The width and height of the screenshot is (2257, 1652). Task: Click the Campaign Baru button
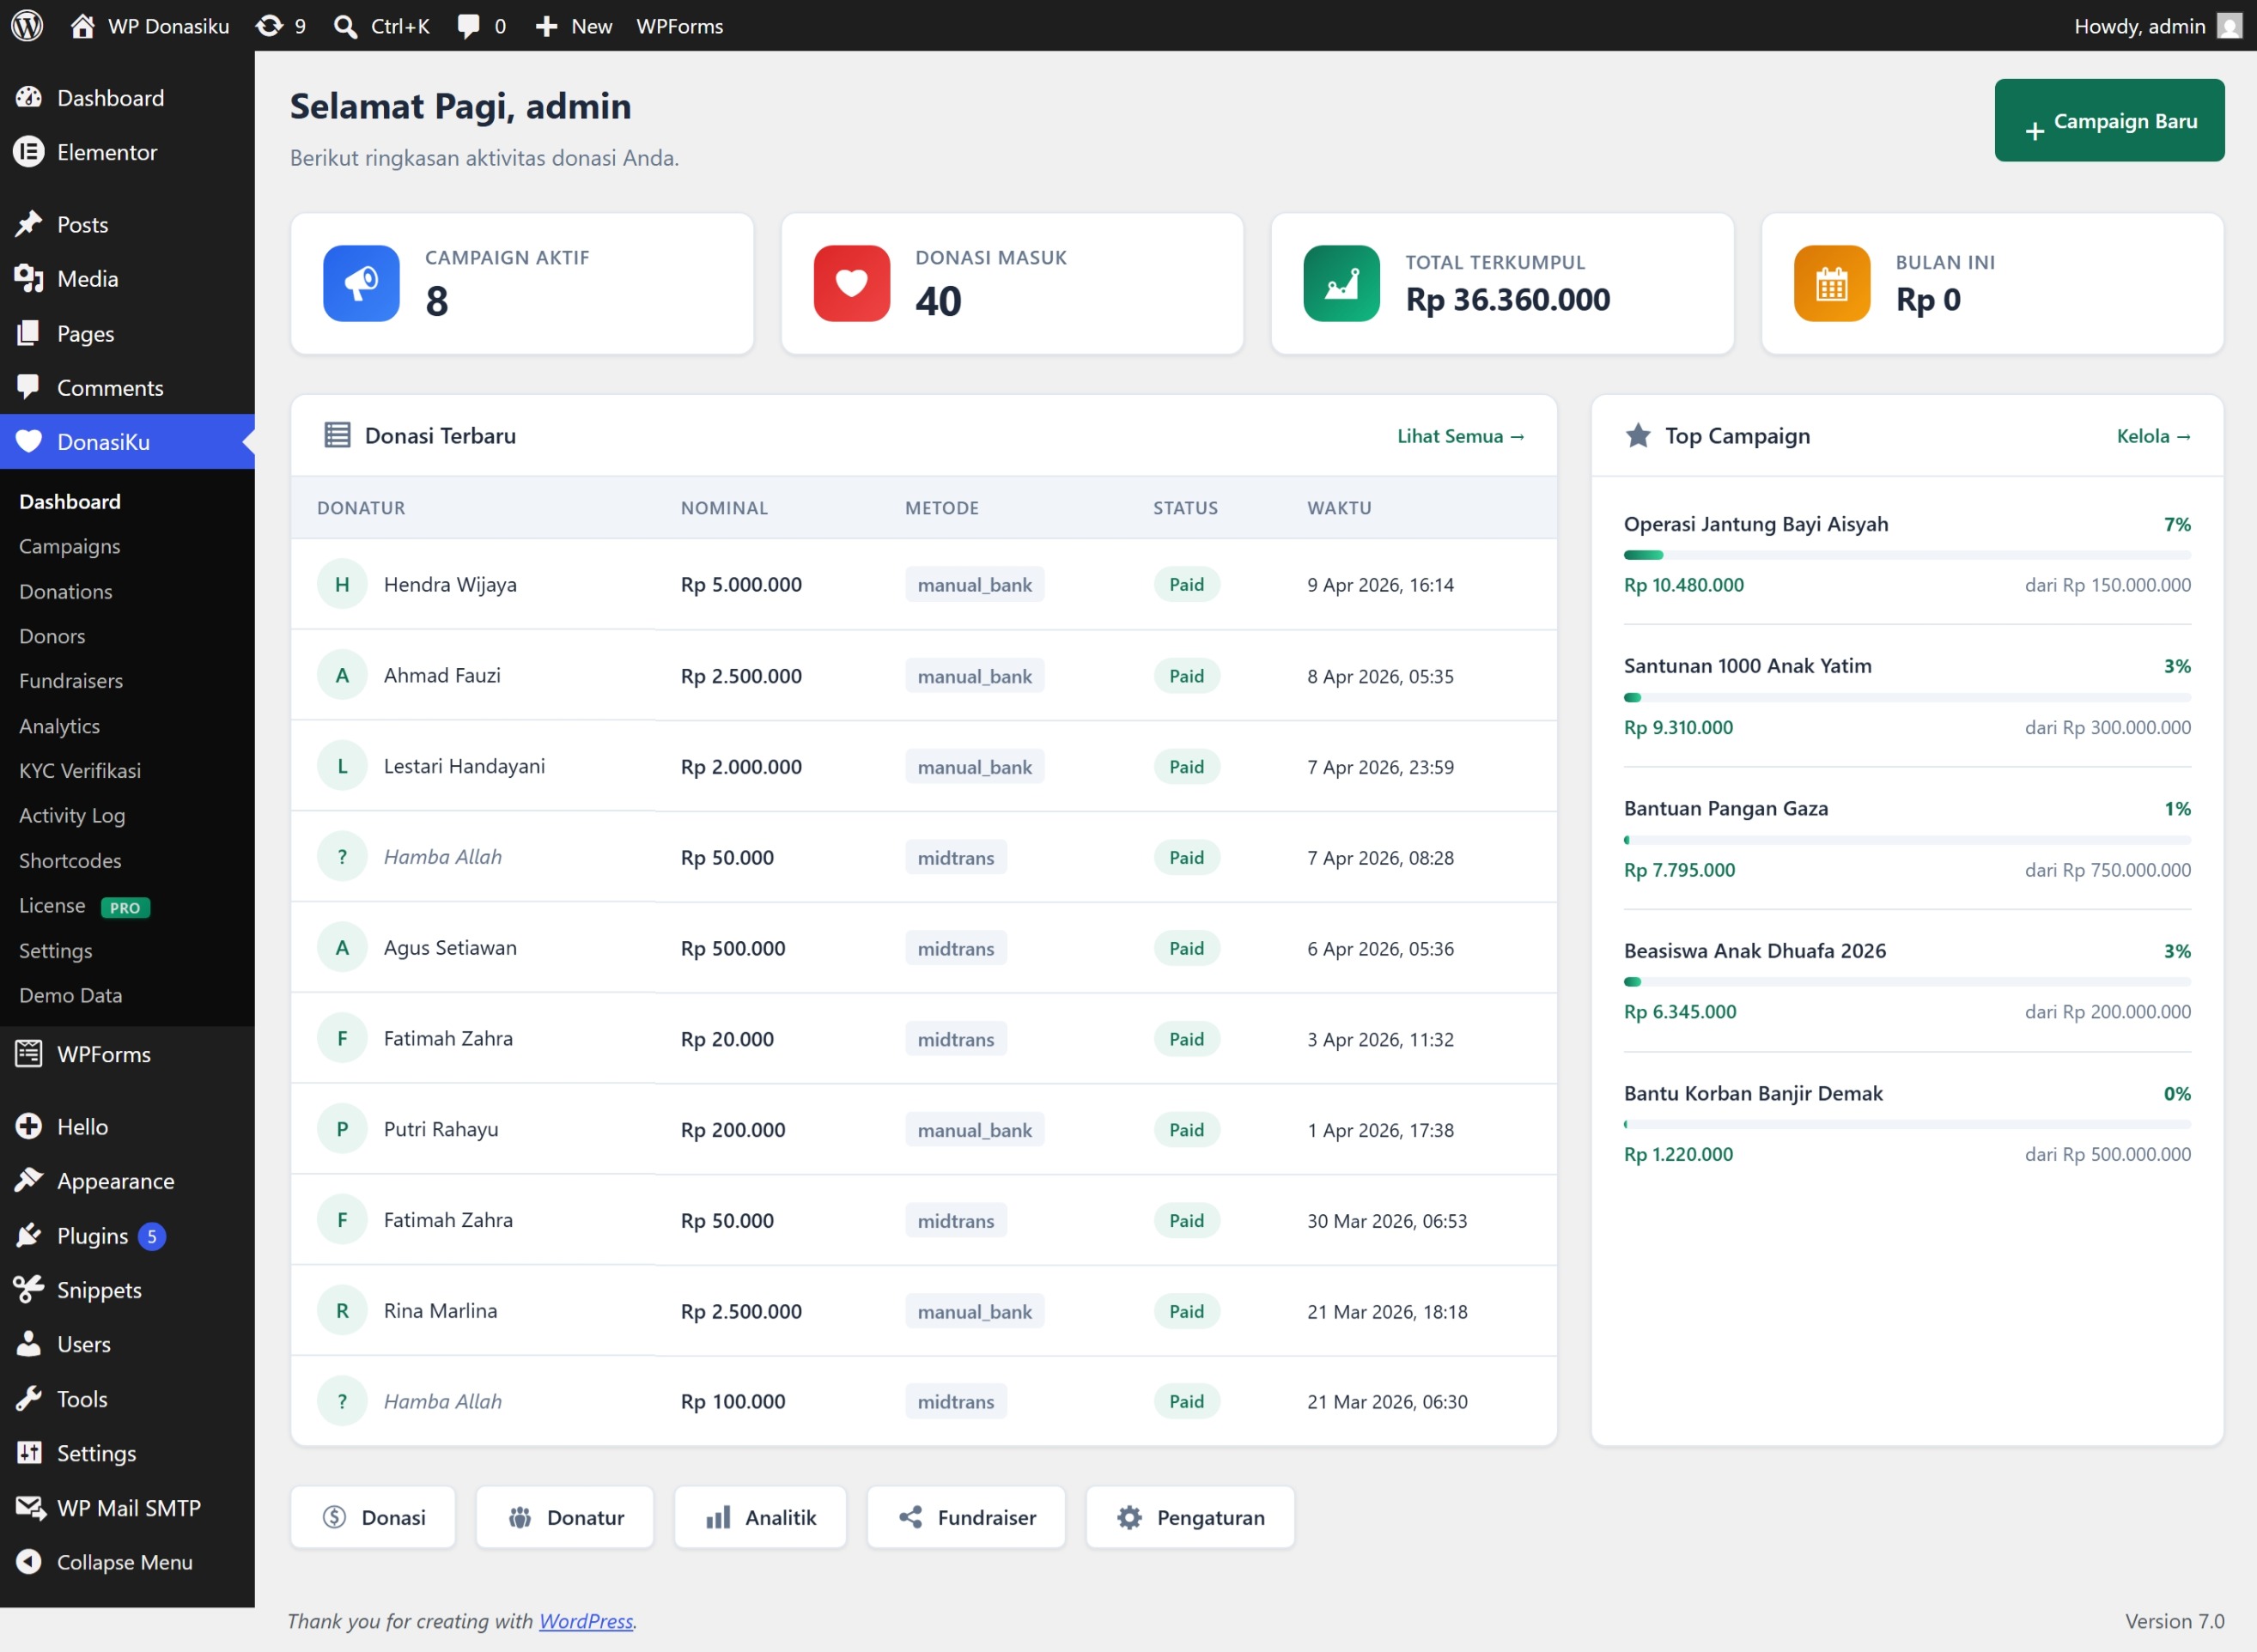tap(2109, 120)
